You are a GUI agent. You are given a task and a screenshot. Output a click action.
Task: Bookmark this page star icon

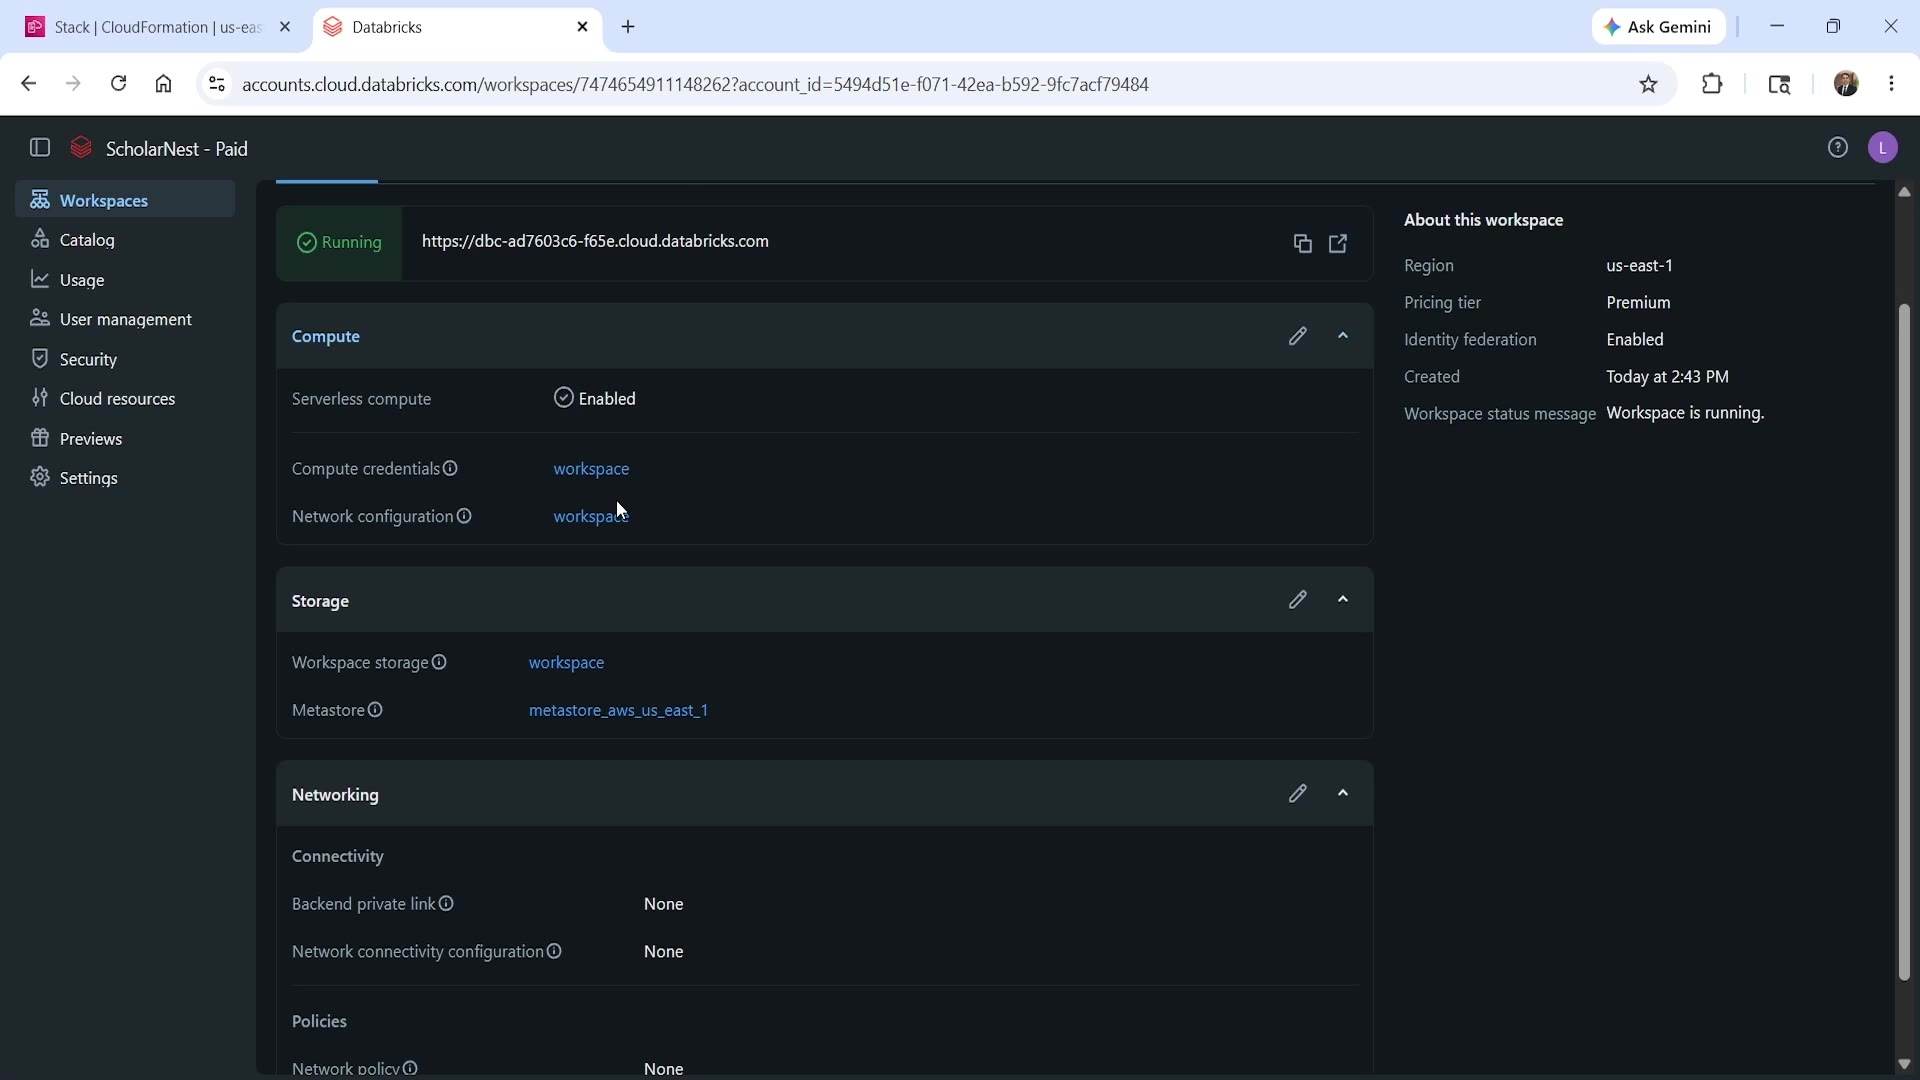tap(1649, 84)
